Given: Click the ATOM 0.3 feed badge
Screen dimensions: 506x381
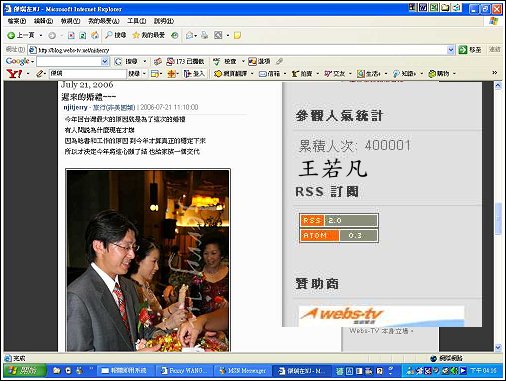Looking at the screenshot, I should coord(339,235).
